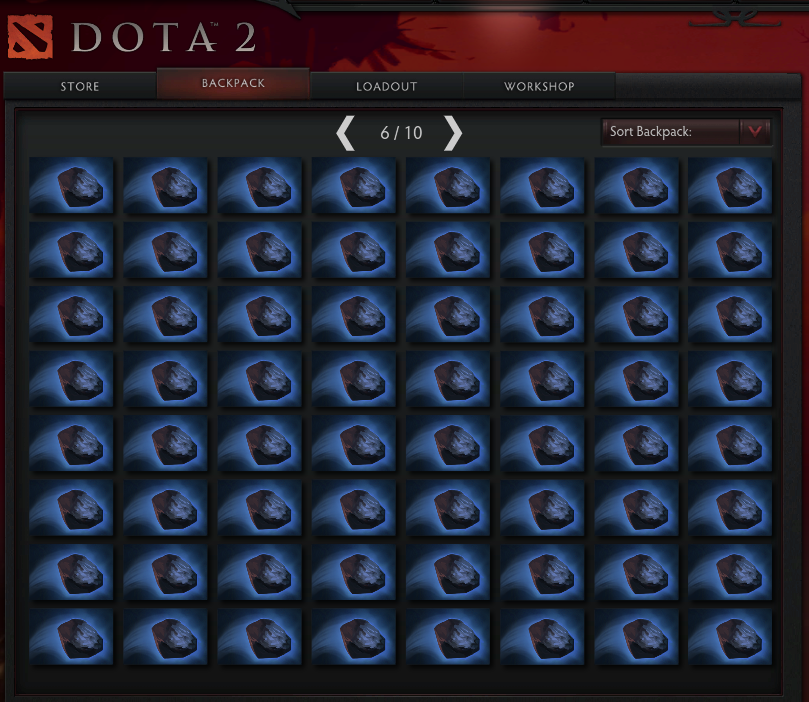Select the Backpack tab
Image resolution: width=809 pixels, height=702 pixels.
[233, 83]
